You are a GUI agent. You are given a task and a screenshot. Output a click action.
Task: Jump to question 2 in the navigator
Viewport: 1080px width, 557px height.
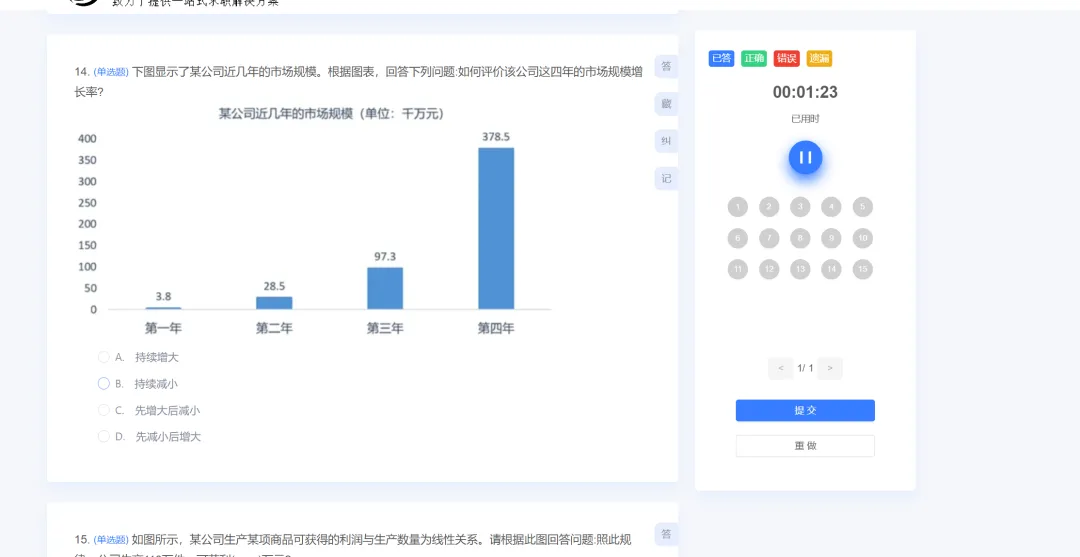[x=769, y=207]
